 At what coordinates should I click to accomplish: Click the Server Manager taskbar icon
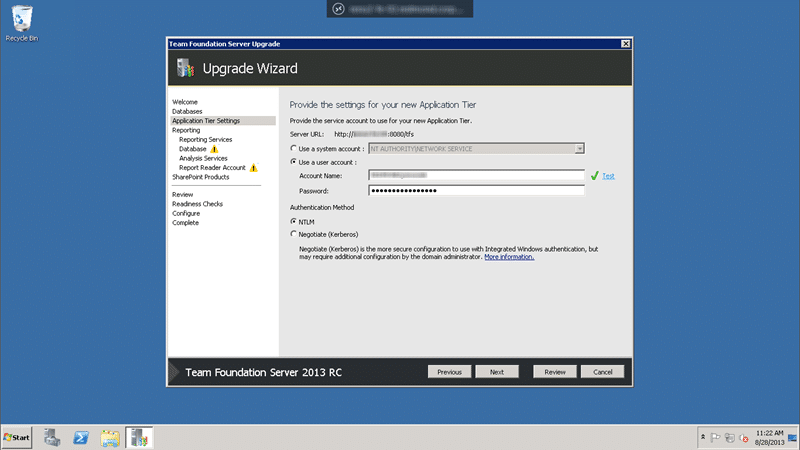pyautogui.click(x=52, y=438)
